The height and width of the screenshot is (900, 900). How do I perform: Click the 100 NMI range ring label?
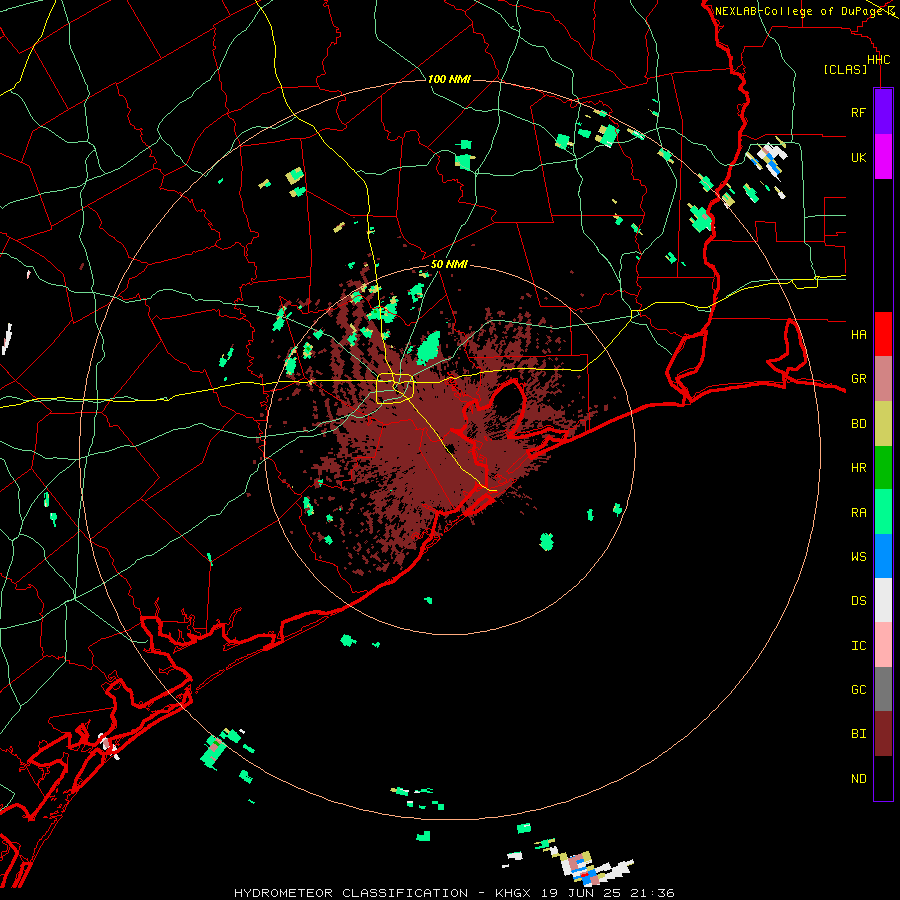[449, 79]
